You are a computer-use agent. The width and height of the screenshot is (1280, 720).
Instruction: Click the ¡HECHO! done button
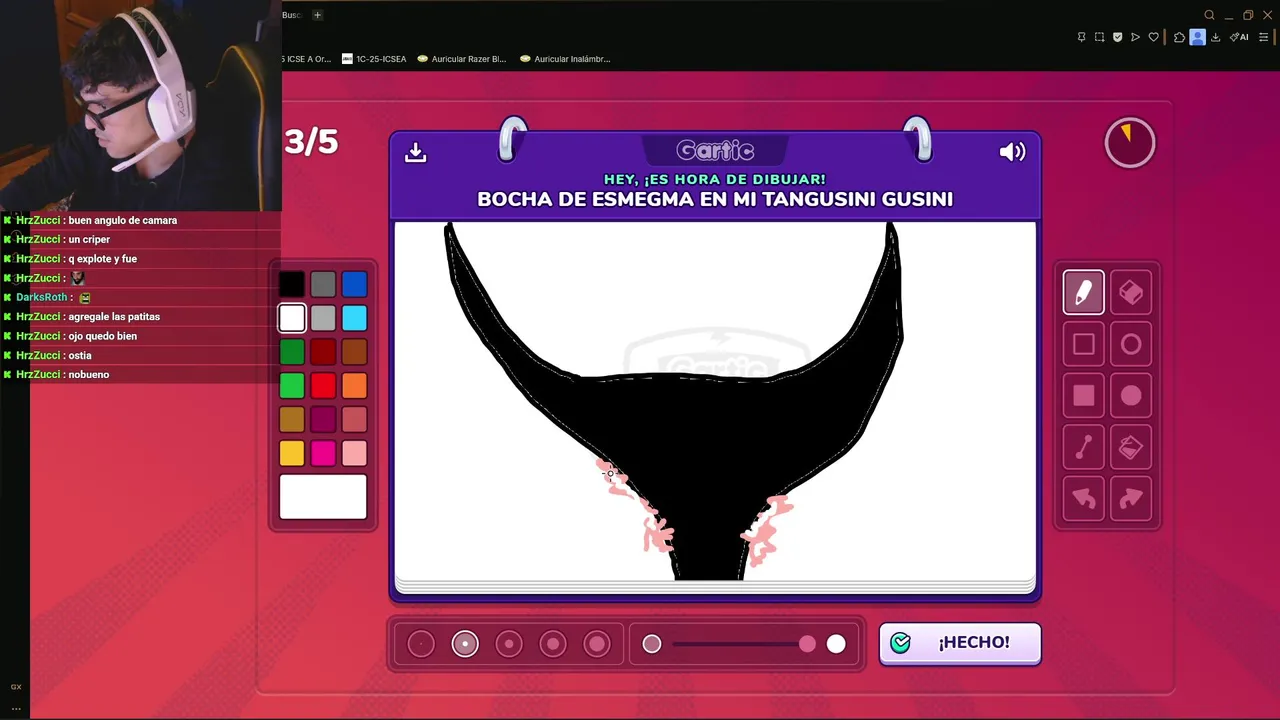(x=960, y=643)
